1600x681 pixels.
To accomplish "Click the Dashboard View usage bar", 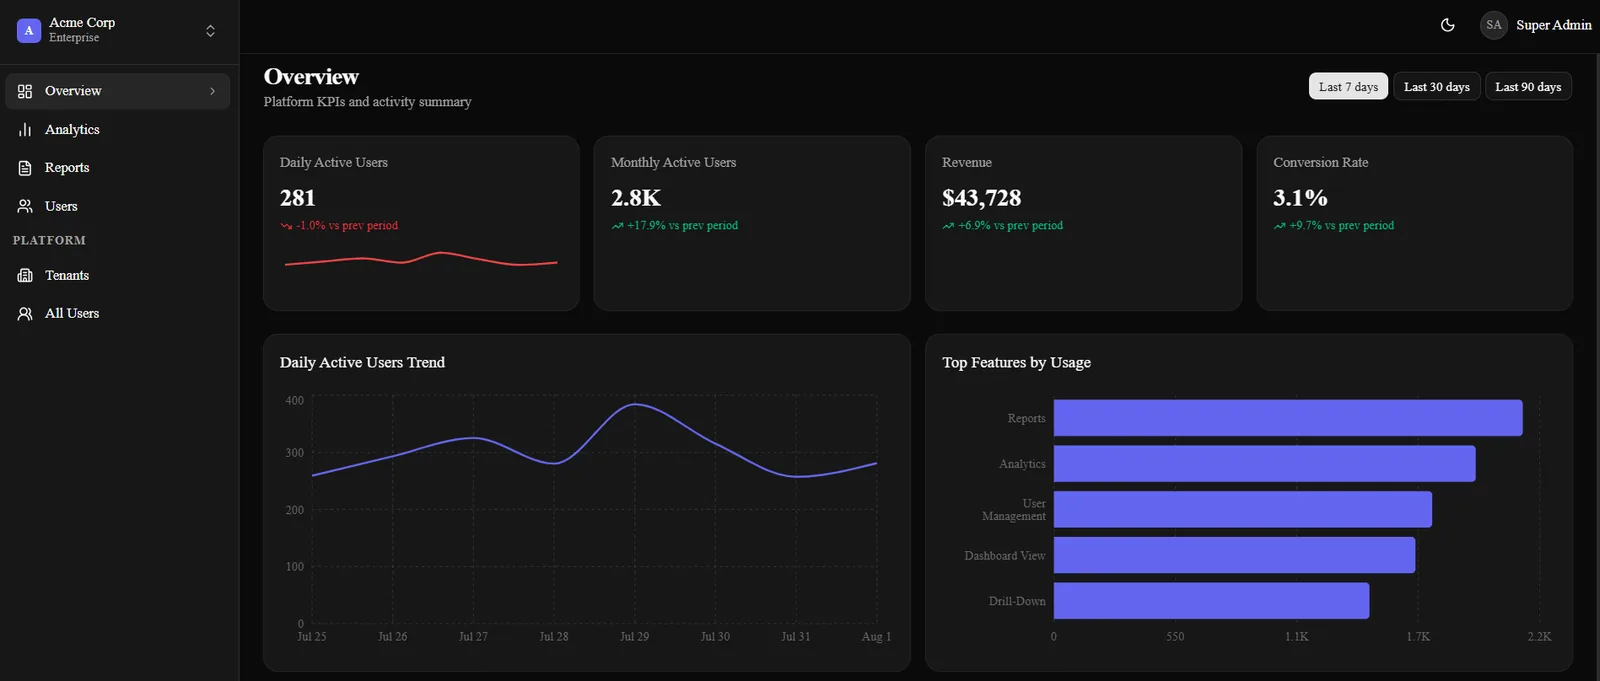I will [x=1235, y=555].
